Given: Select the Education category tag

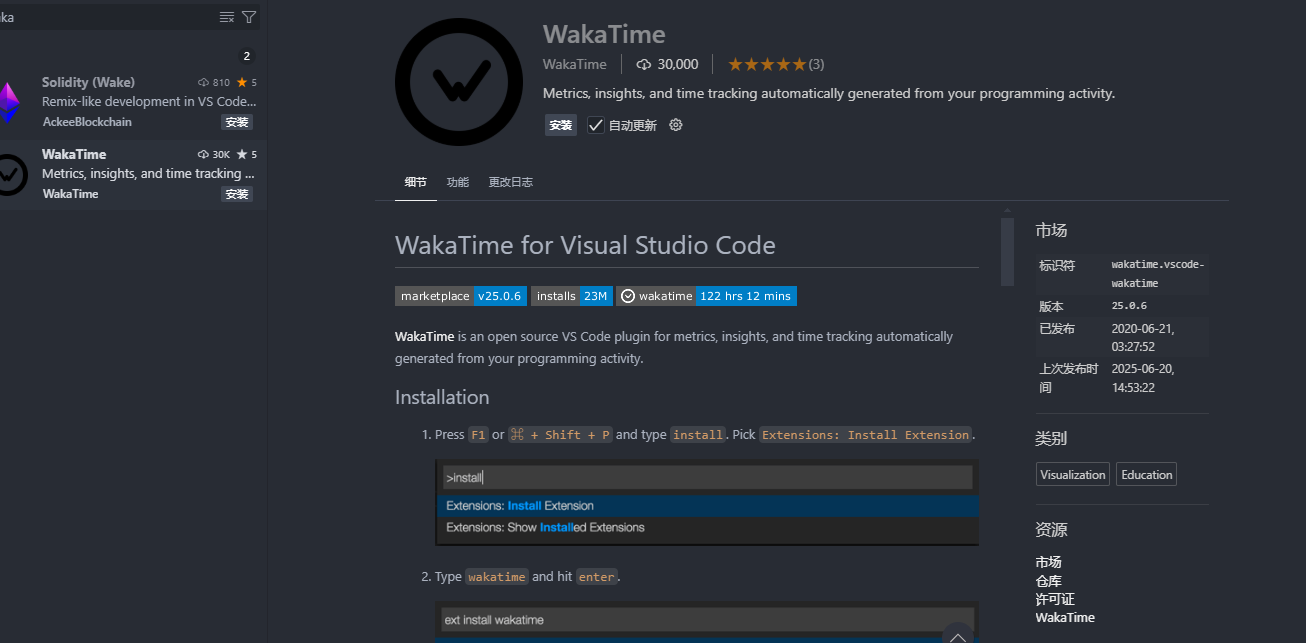Looking at the screenshot, I should coord(1147,475).
